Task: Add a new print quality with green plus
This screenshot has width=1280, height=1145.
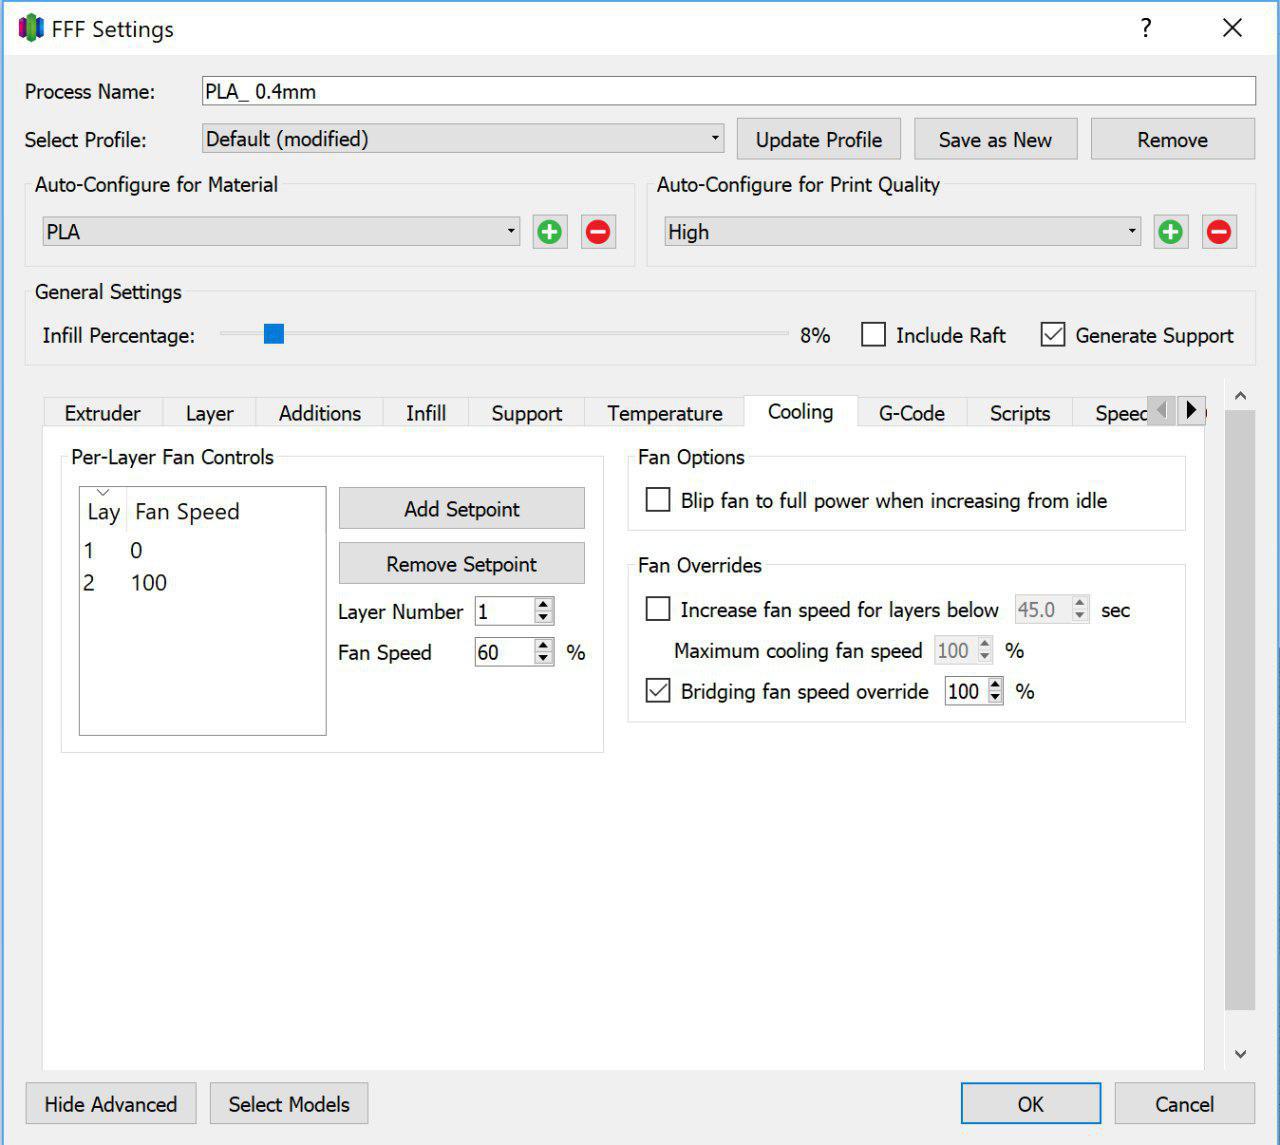Action: [1170, 232]
